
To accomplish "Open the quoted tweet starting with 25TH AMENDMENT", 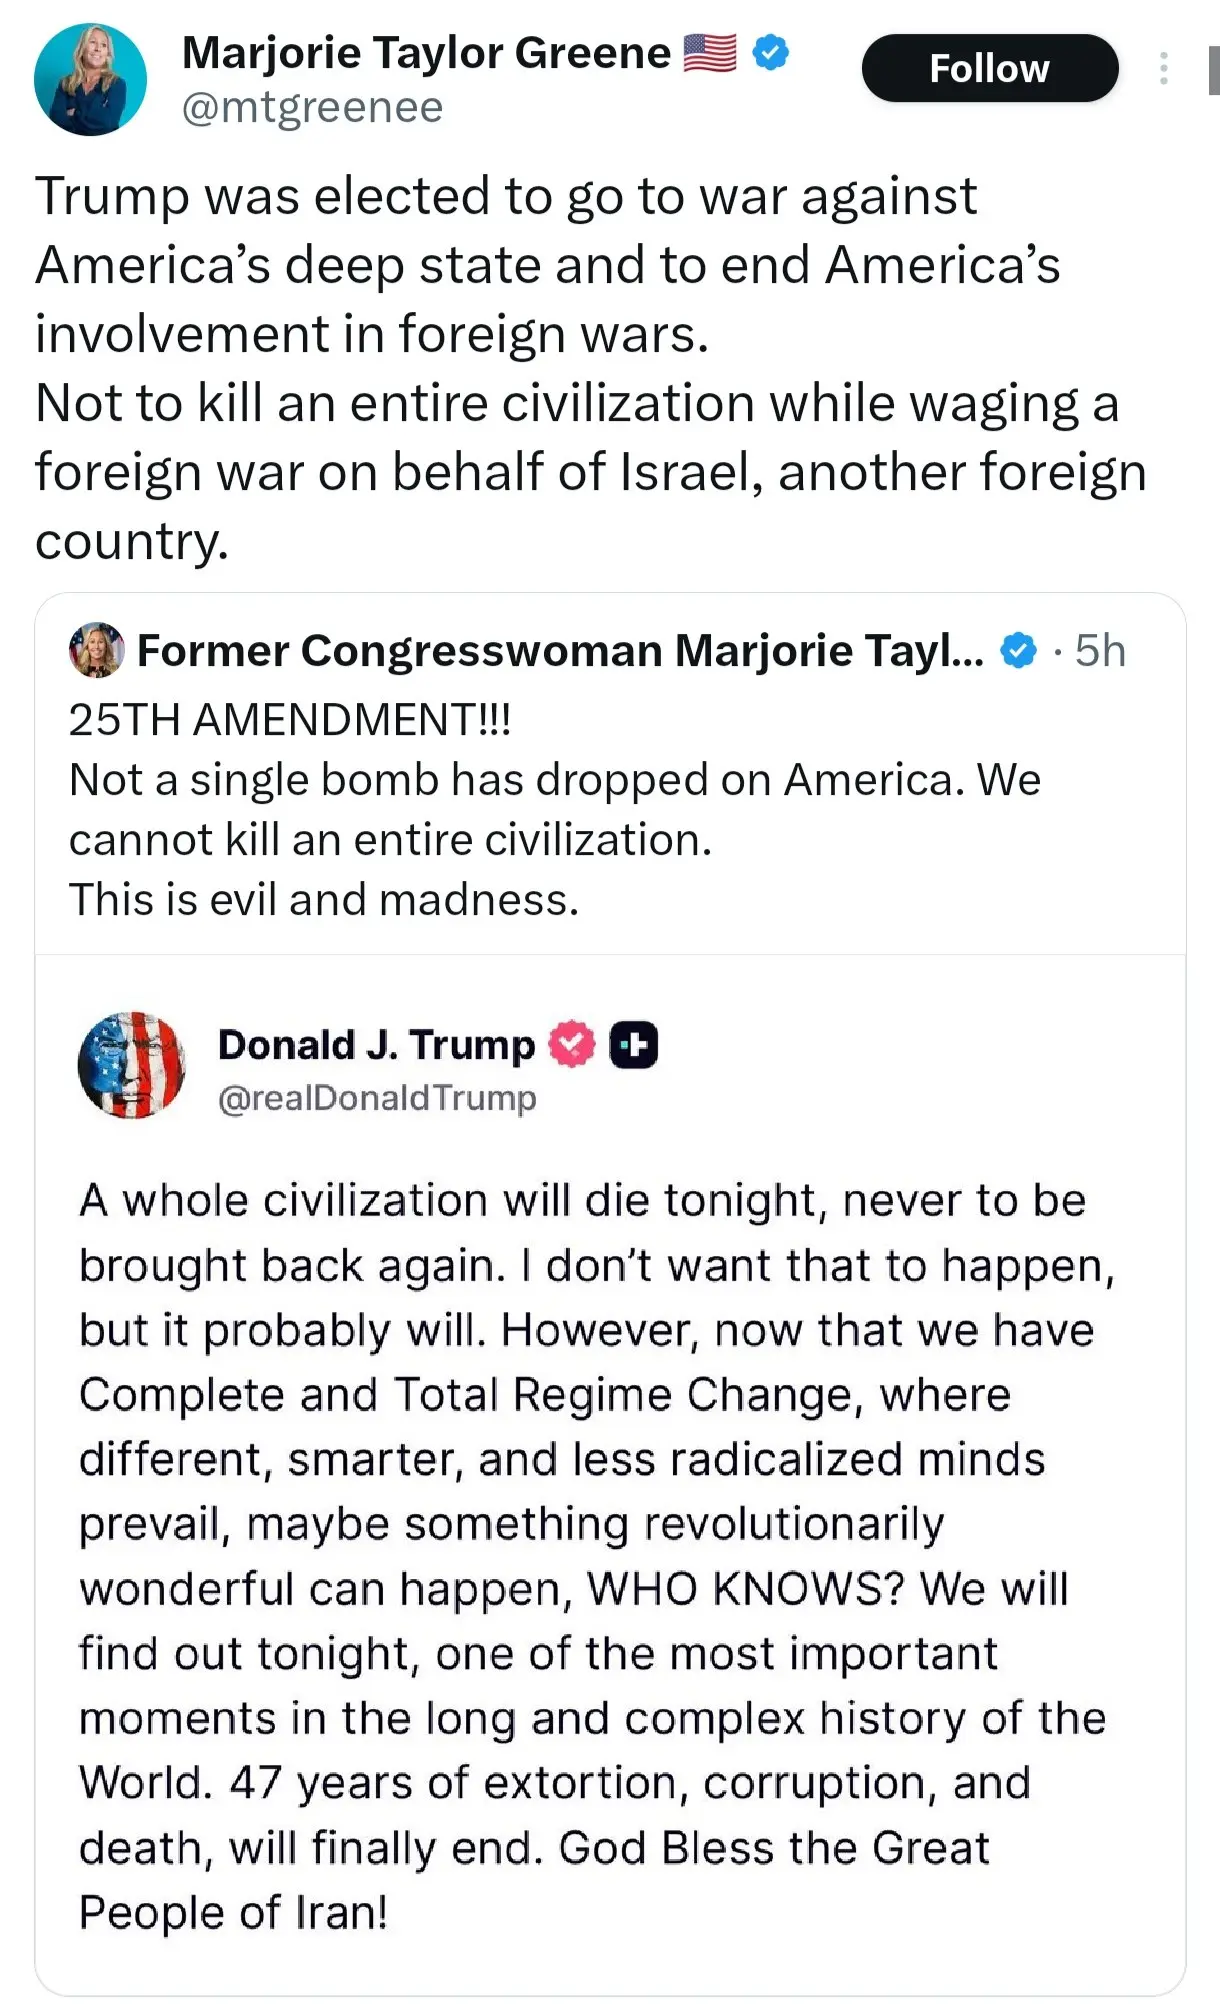I will point(554,810).
